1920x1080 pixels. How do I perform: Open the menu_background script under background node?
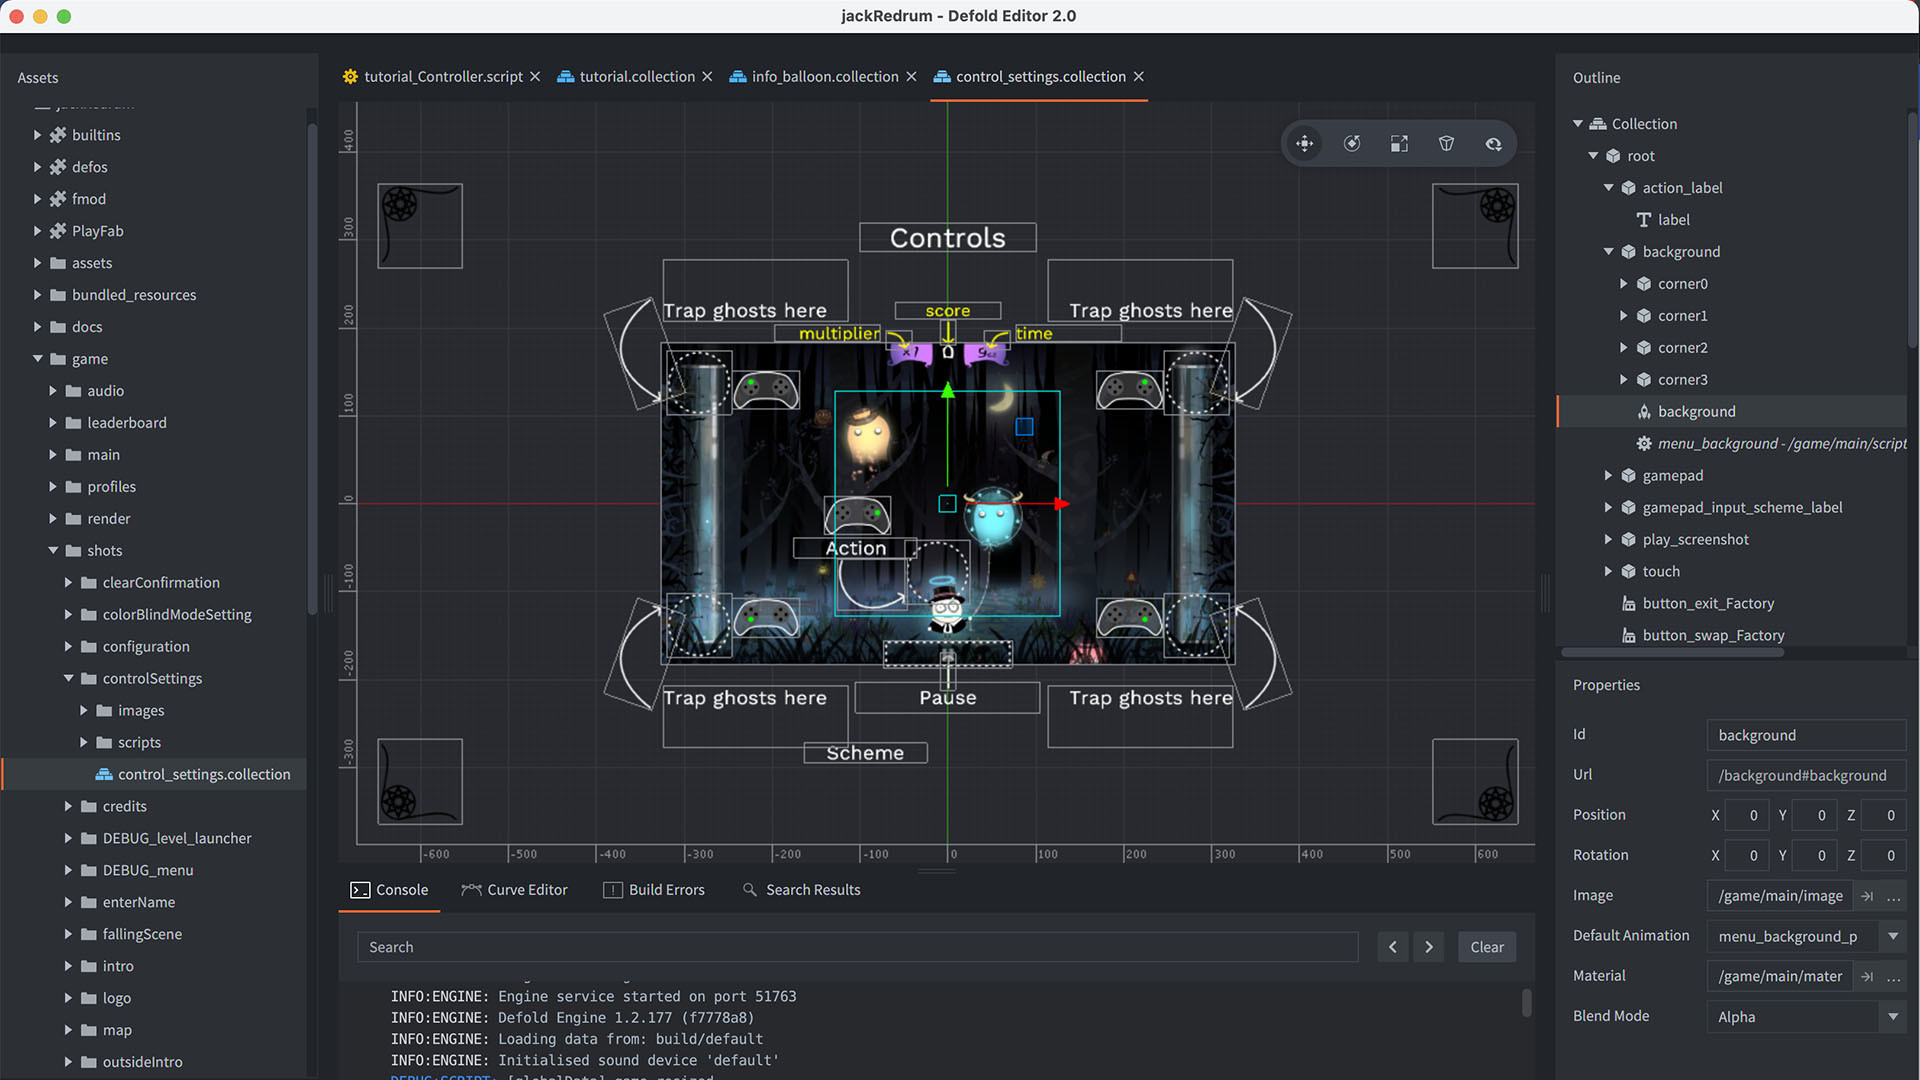(1770, 443)
